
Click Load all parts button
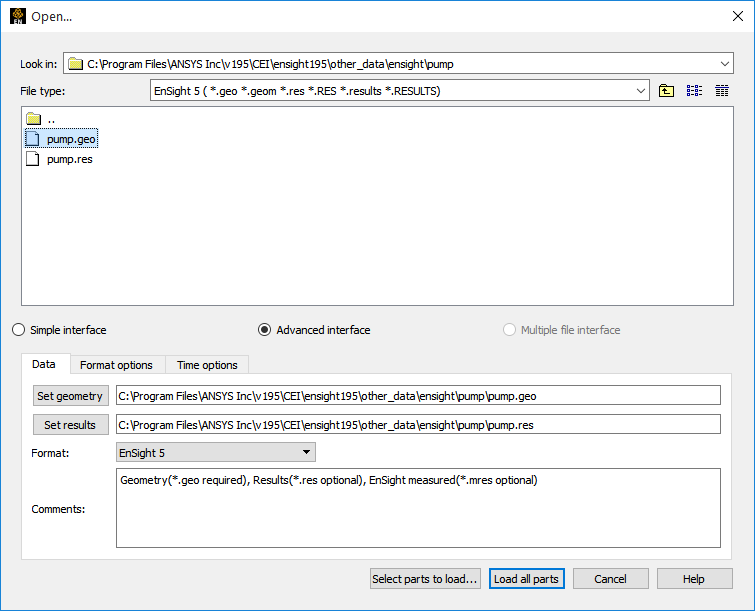pos(526,579)
